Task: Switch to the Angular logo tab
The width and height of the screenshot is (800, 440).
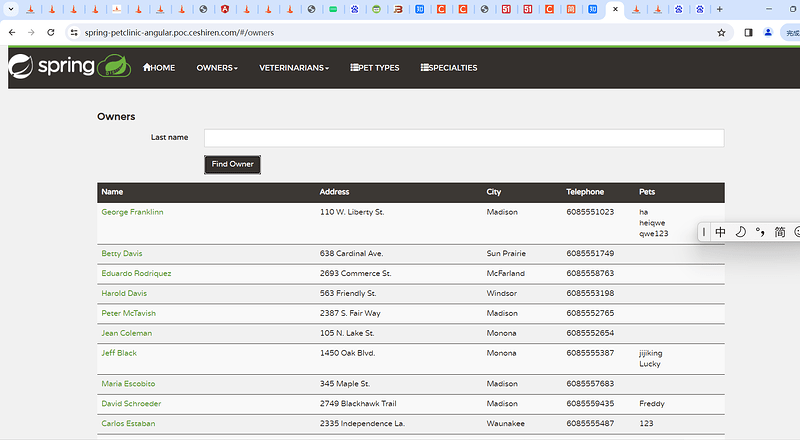Action: click(225, 9)
